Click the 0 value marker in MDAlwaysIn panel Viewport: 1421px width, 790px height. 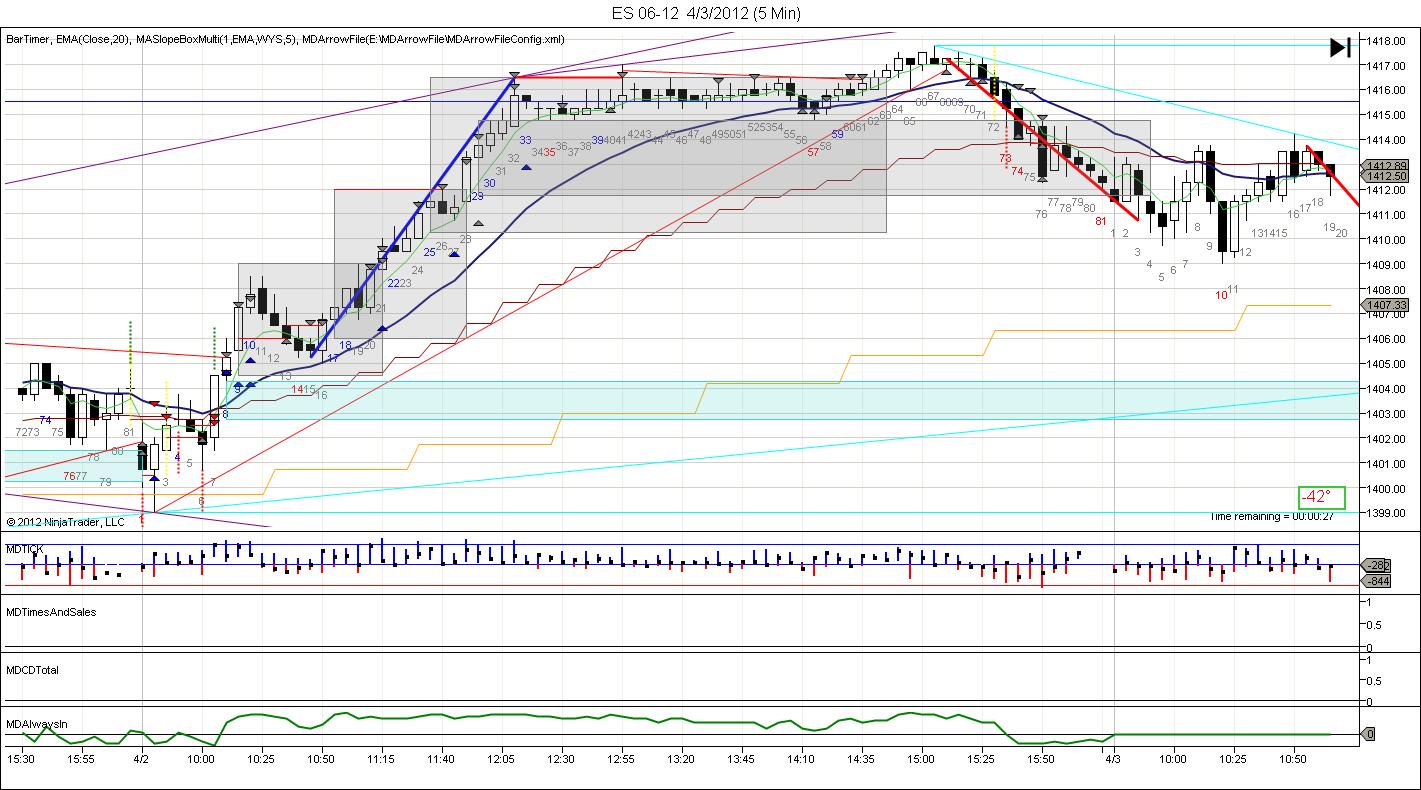click(1369, 734)
